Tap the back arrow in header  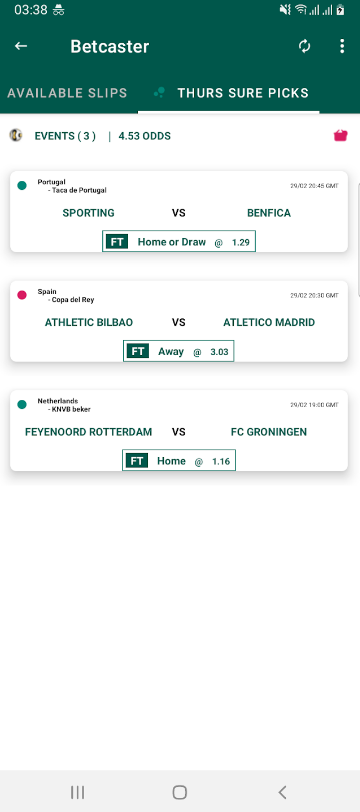[x=21, y=46]
